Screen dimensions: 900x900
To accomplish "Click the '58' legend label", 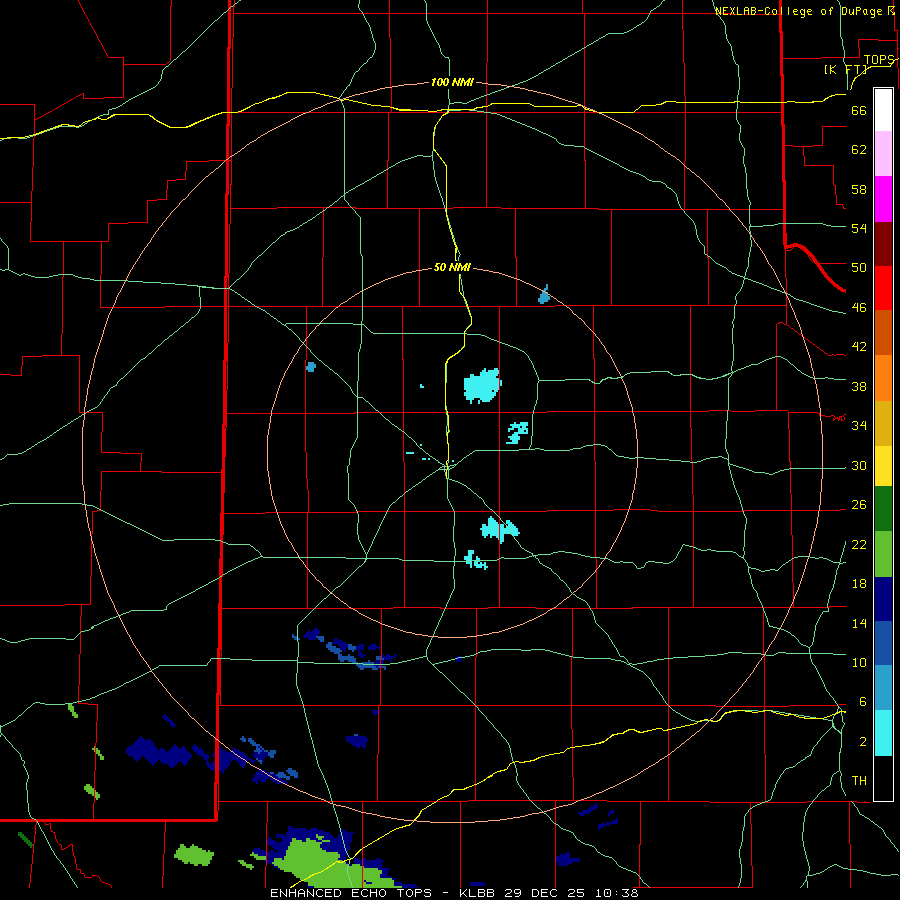I will [859, 189].
